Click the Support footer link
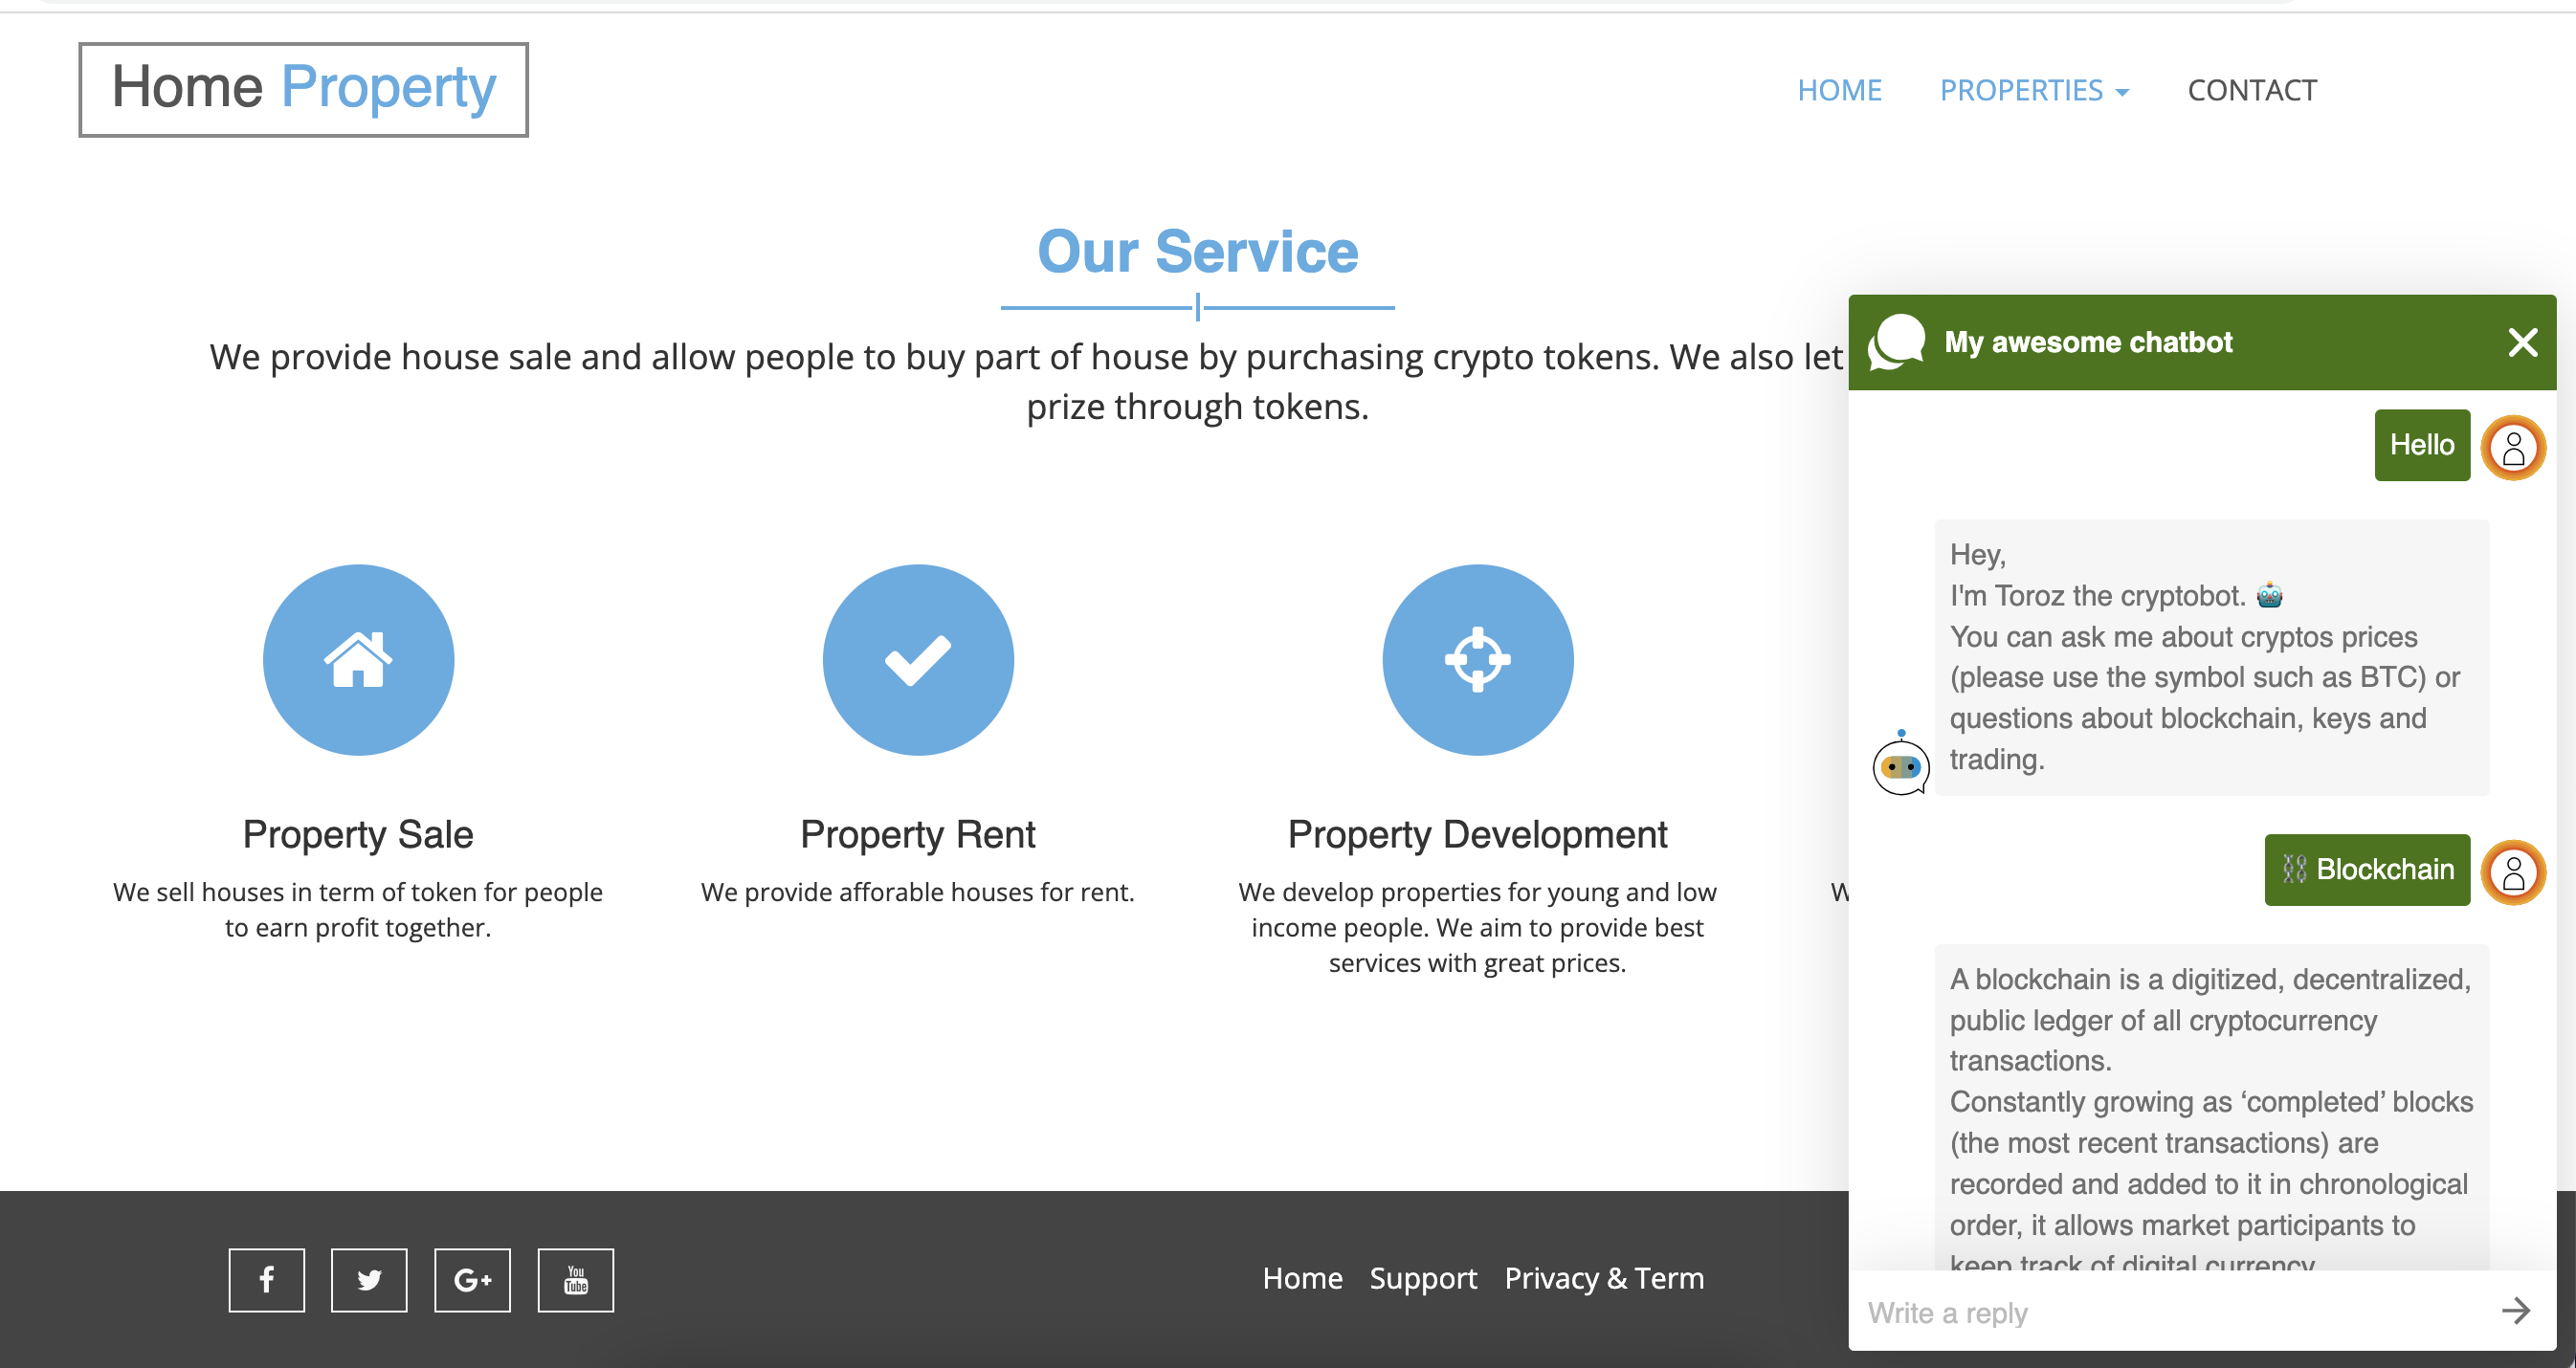Viewport: 2576px width, 1368px height. [x=1422, y=1278]
